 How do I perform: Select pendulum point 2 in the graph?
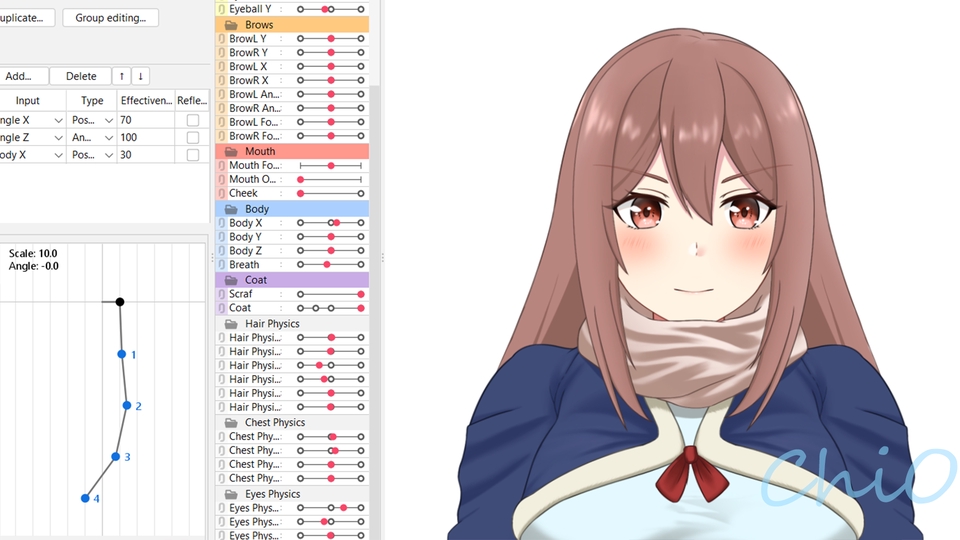pyautogui.click(x=127, y=405)
